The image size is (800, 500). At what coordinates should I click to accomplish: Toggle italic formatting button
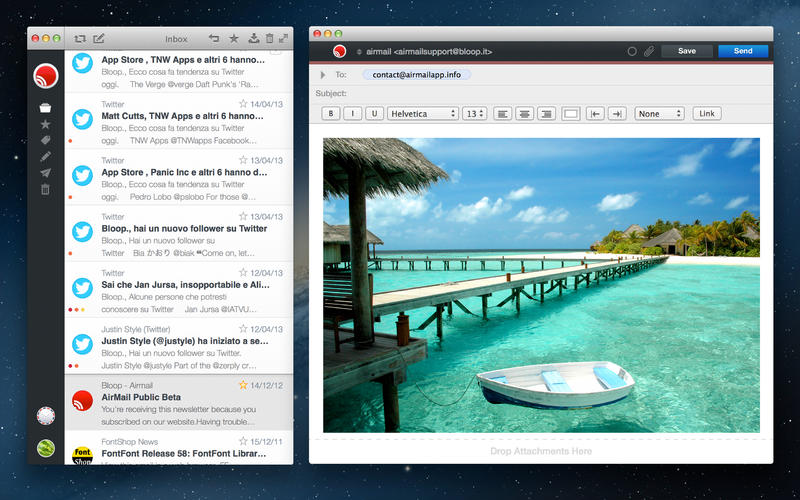(353, 113)
